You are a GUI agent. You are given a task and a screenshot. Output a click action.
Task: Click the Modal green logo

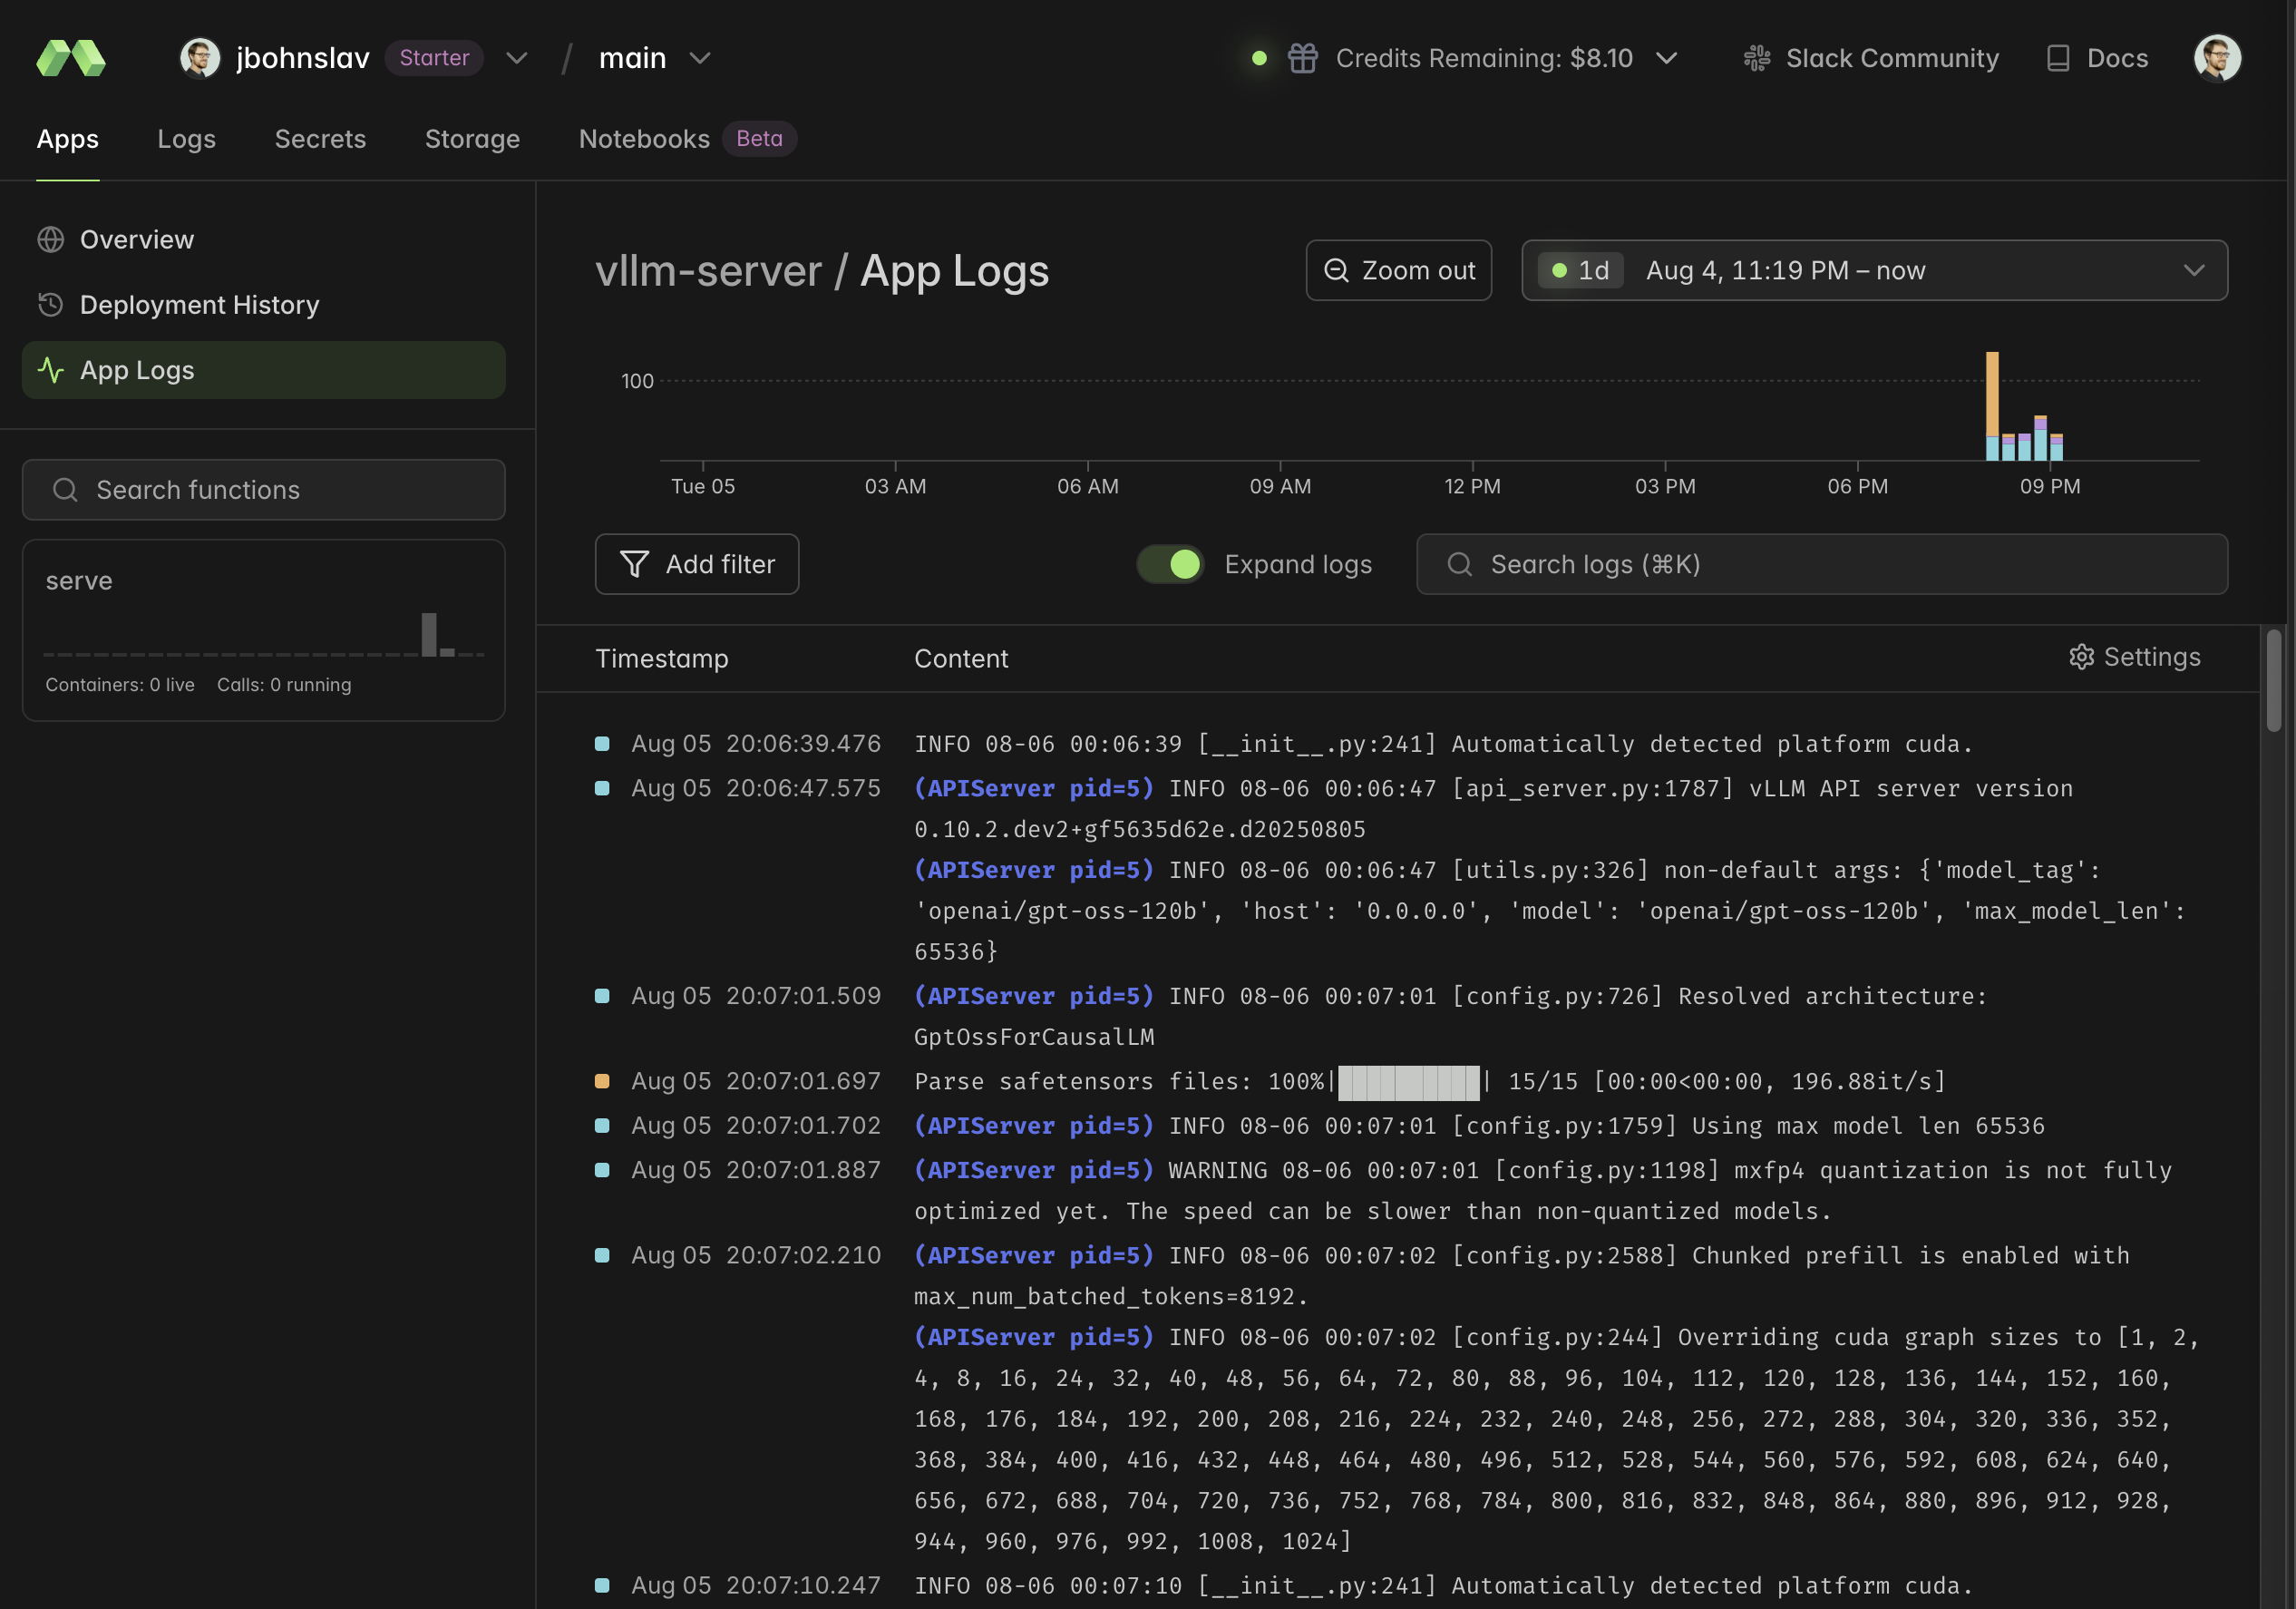click(x=71, y=58)
